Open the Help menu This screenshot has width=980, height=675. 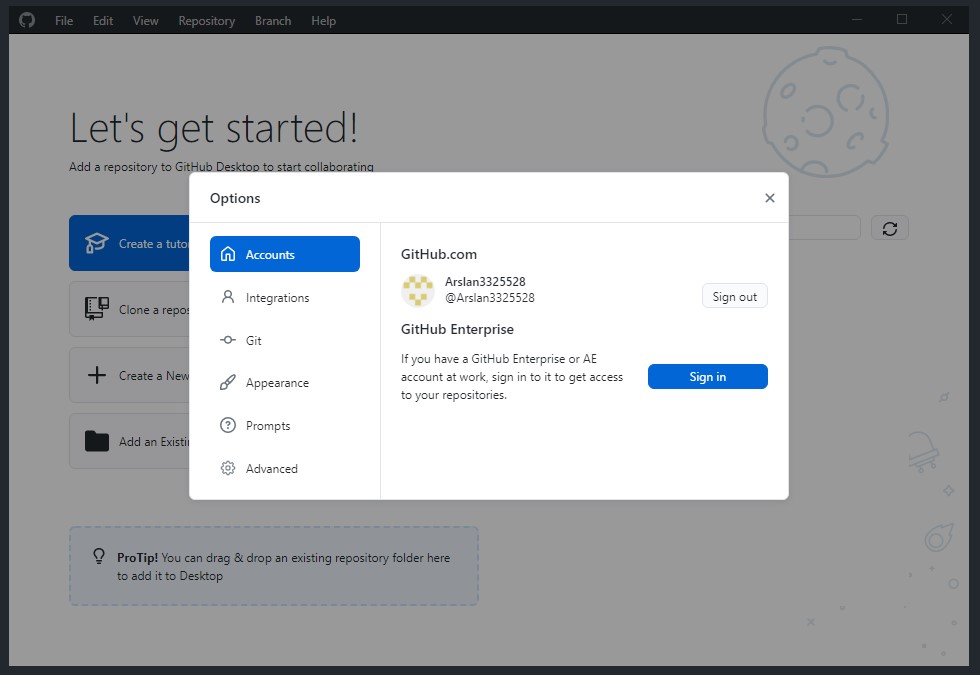(324, 21)
